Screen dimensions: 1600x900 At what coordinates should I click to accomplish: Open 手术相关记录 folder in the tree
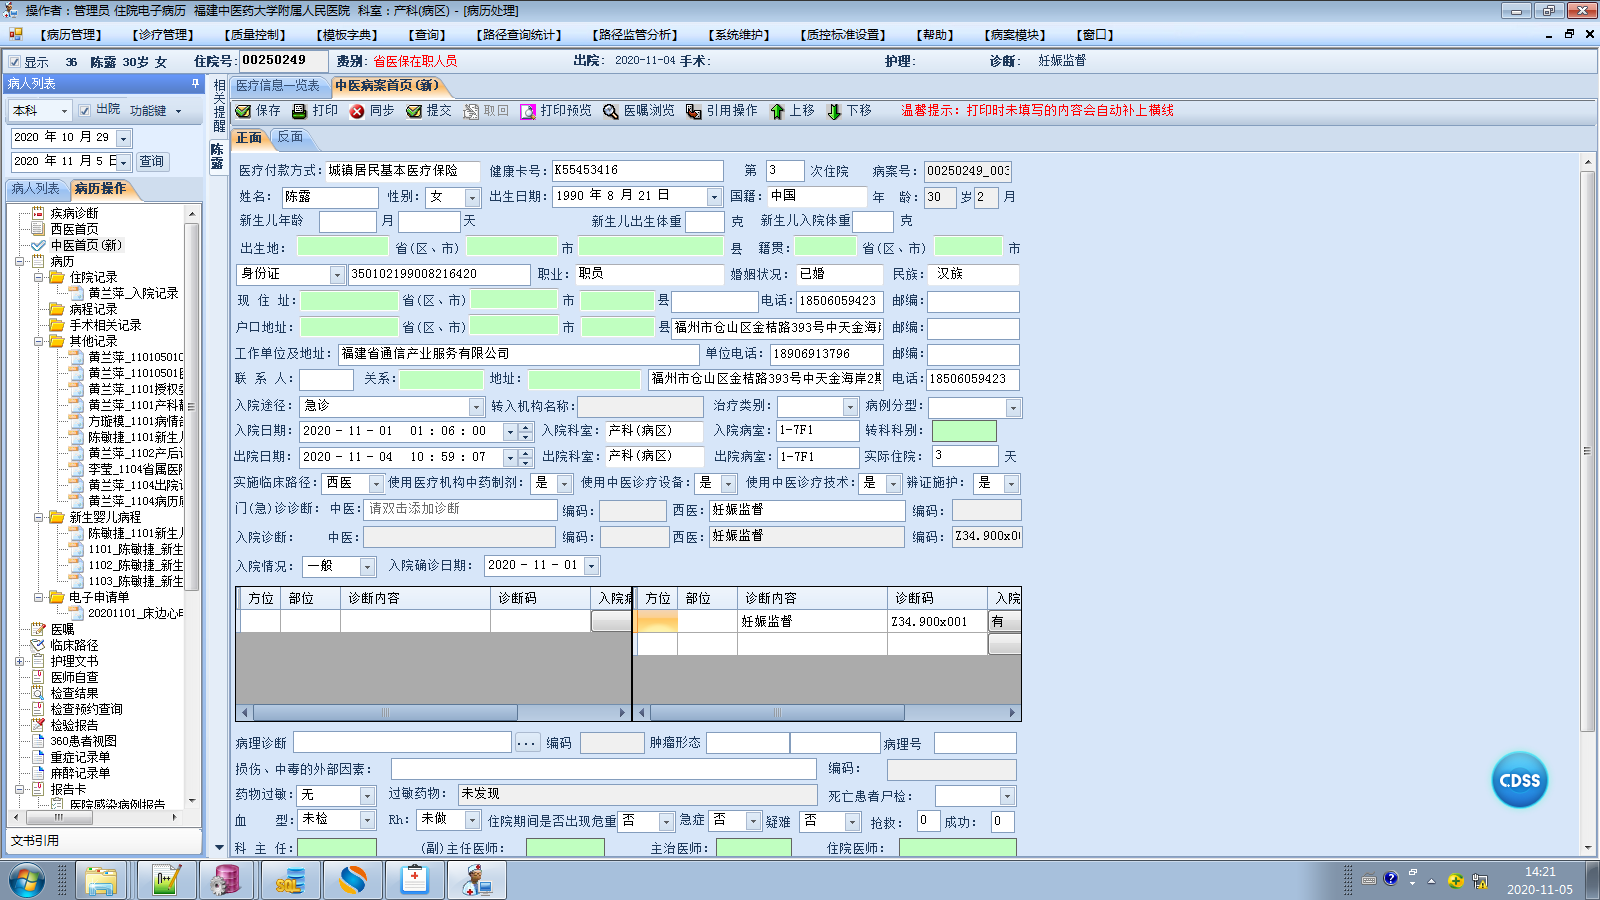pyautogui.click(x=105, y=325)
